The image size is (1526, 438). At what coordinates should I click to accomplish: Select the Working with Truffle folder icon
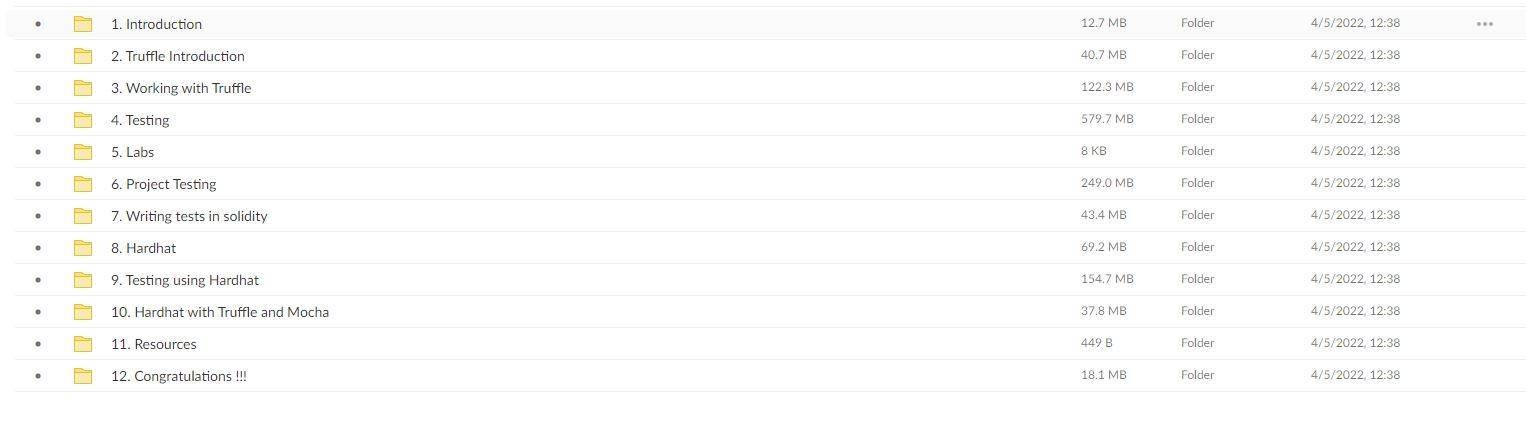[x=83, y=88]
